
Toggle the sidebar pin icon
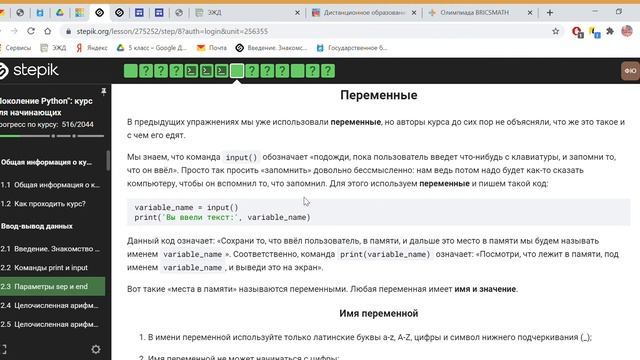104,91
